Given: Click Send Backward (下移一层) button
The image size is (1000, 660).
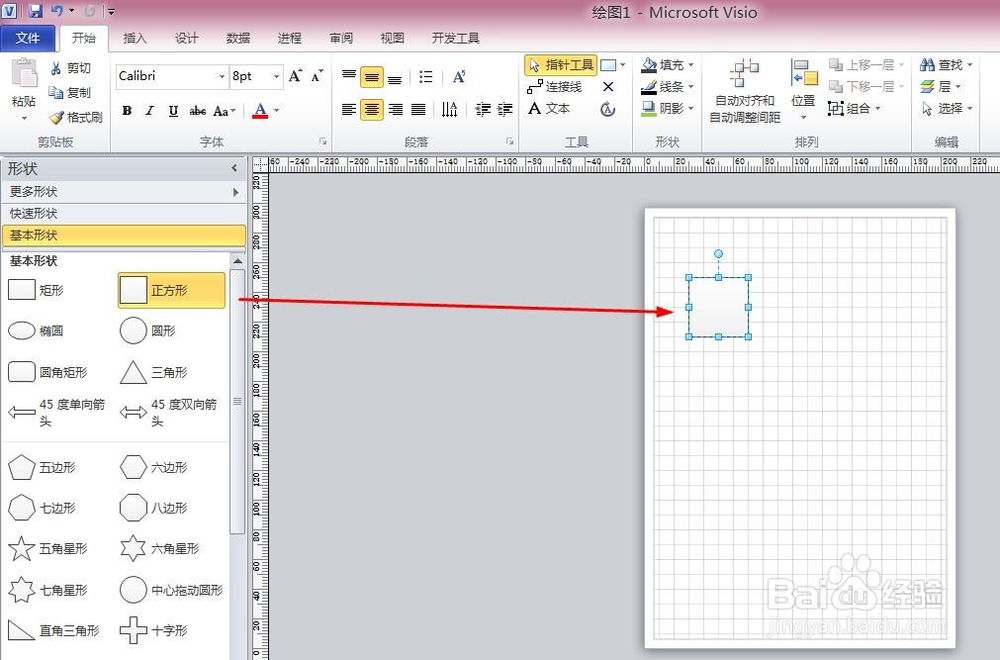Looking at the screenshot, I should click(865, 87).
